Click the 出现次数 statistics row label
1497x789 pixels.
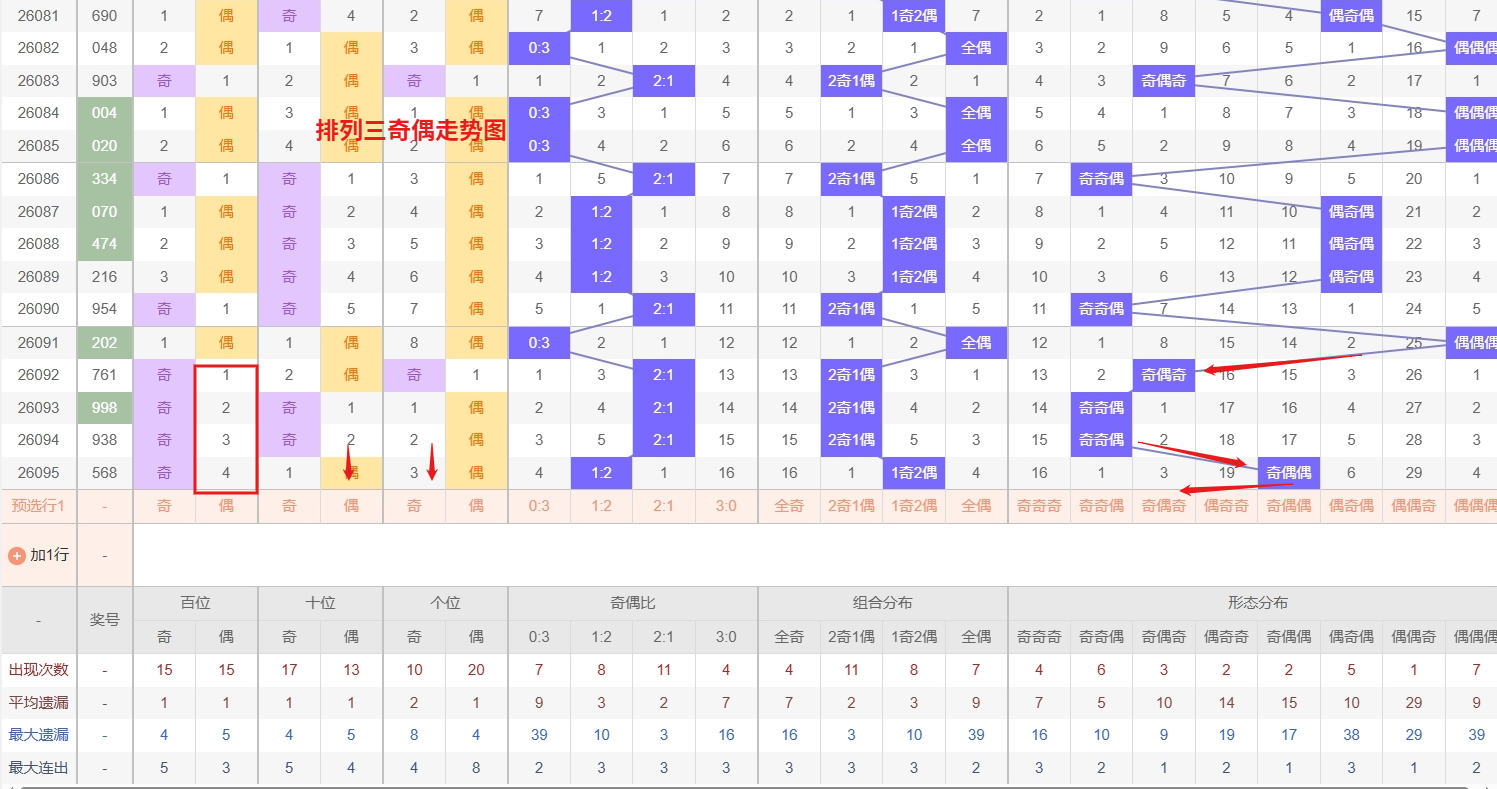click(38, 670)
